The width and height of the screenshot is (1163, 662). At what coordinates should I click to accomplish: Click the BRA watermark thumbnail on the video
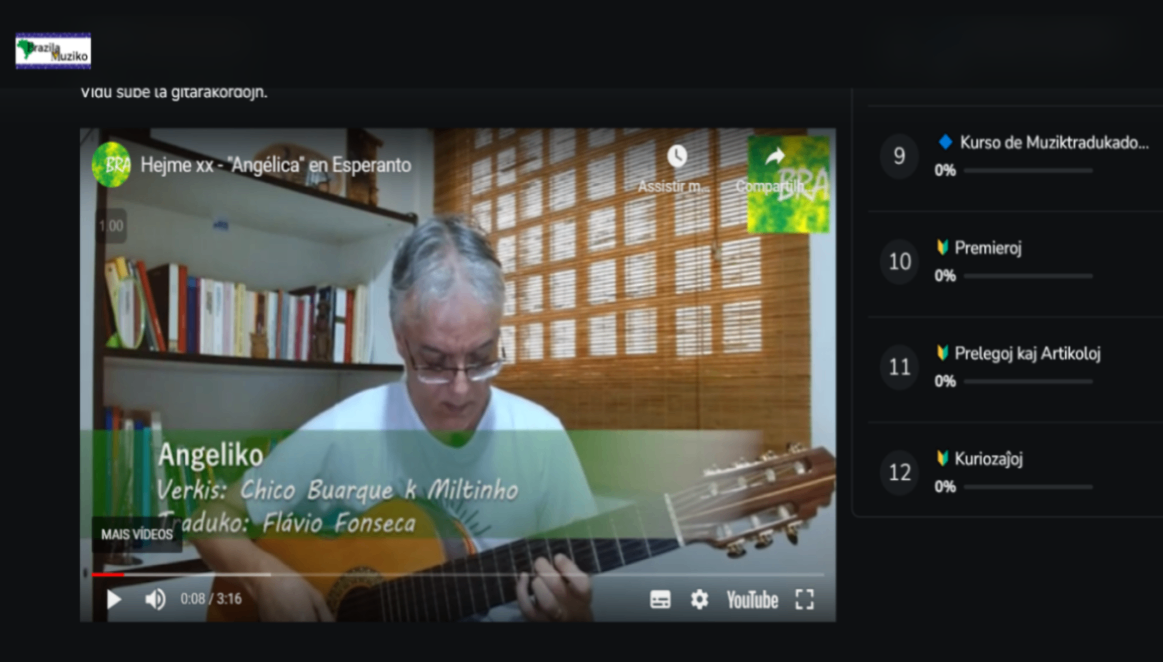[788, 184]
